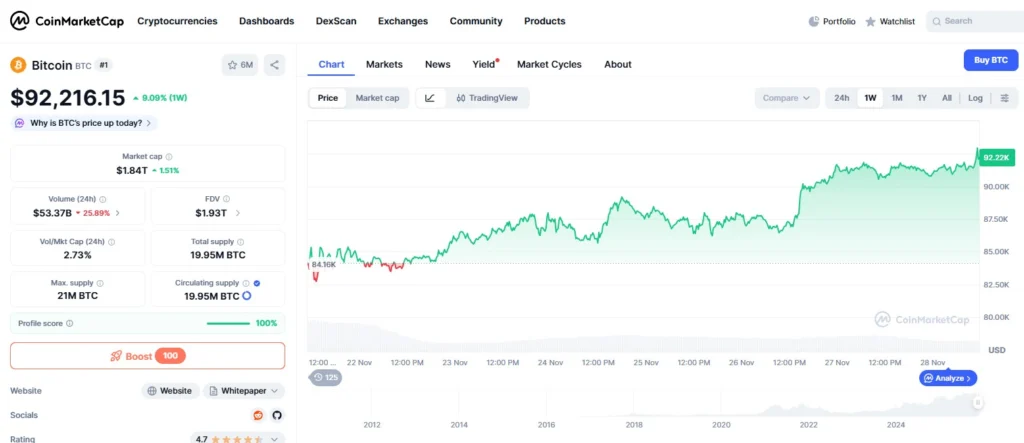Select Price chart mode
This screenshot has height=443, width=1024.
click(328, 98)
